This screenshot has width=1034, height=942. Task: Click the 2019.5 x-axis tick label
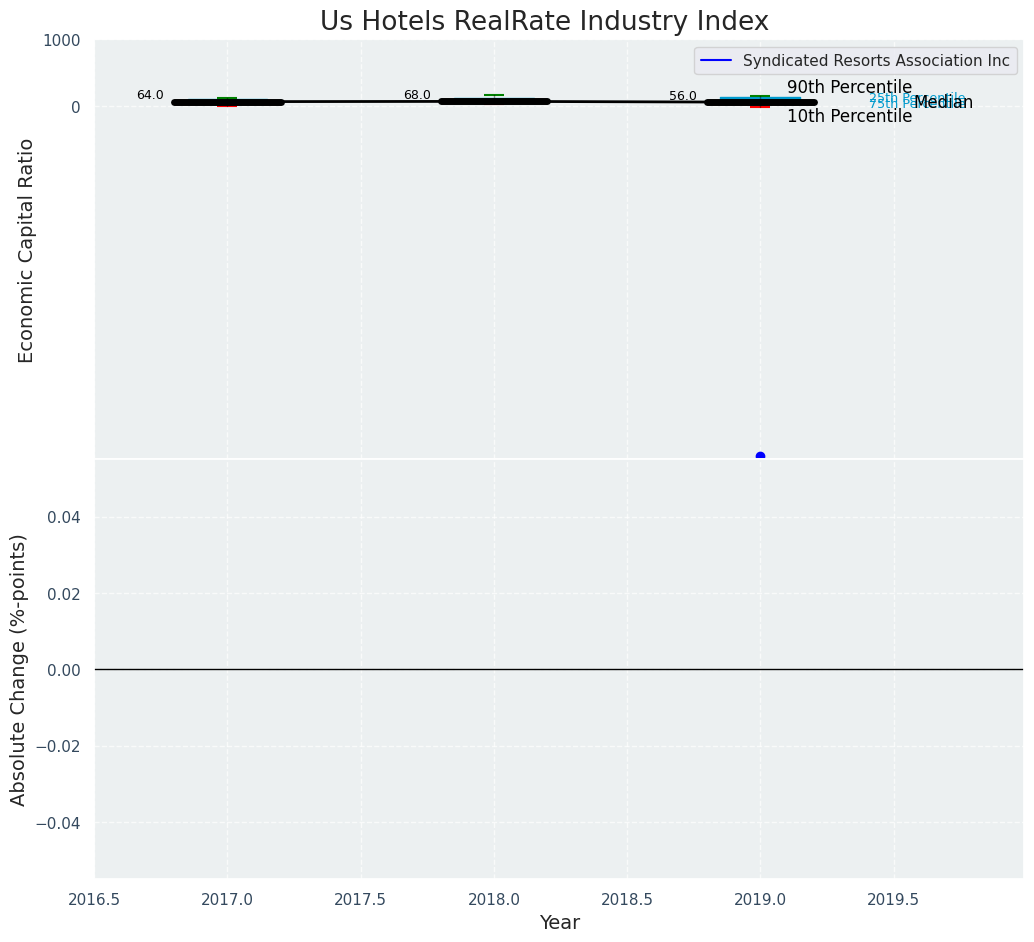coord(893,899)
